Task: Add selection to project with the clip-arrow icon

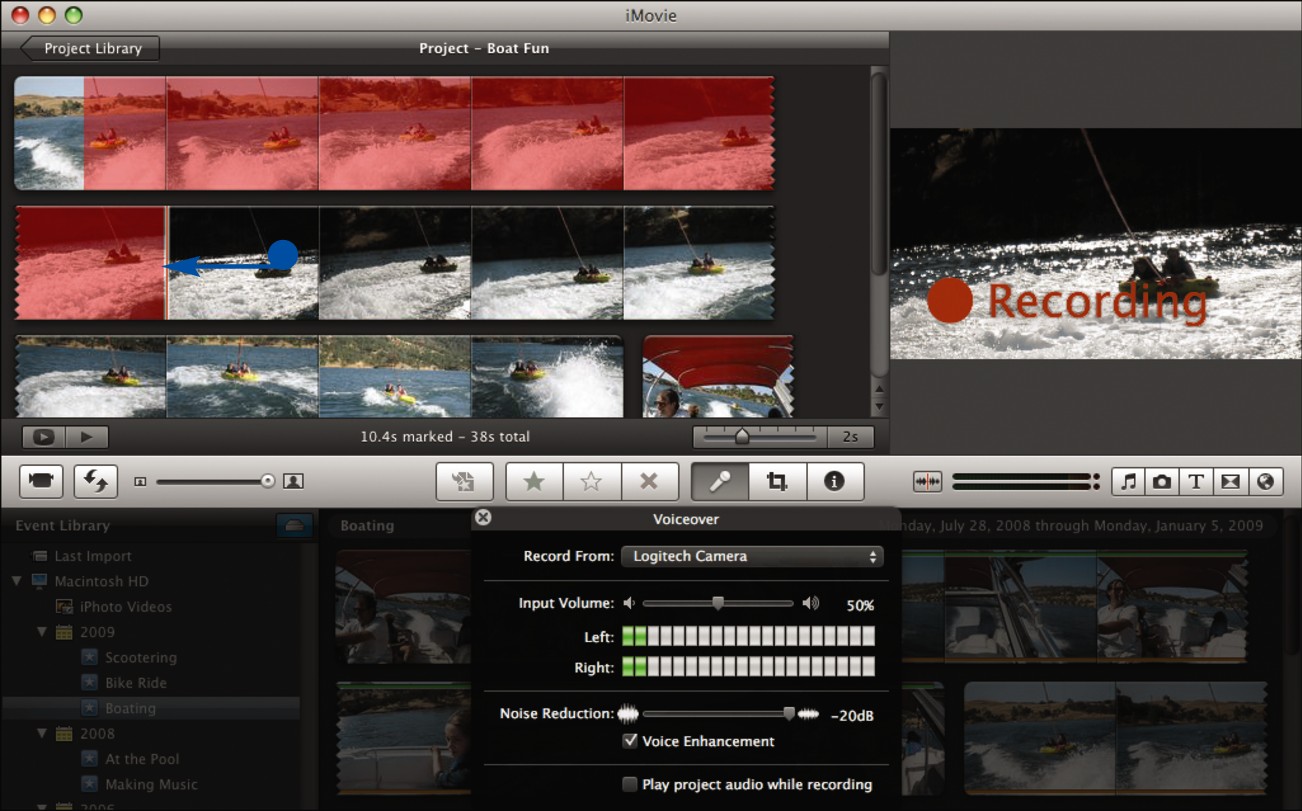Action: click(x=464, y=481)
